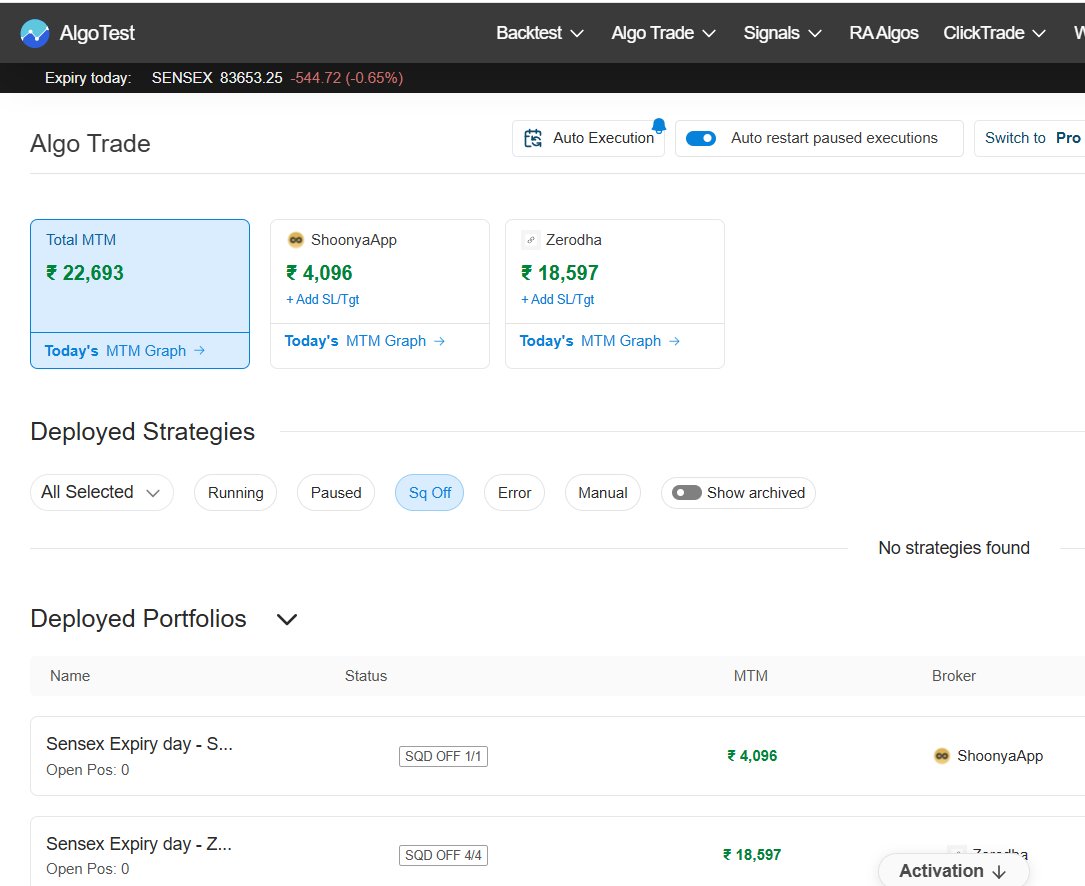
Task: Toggle the Show archived switch
Action: pos(686,493)
